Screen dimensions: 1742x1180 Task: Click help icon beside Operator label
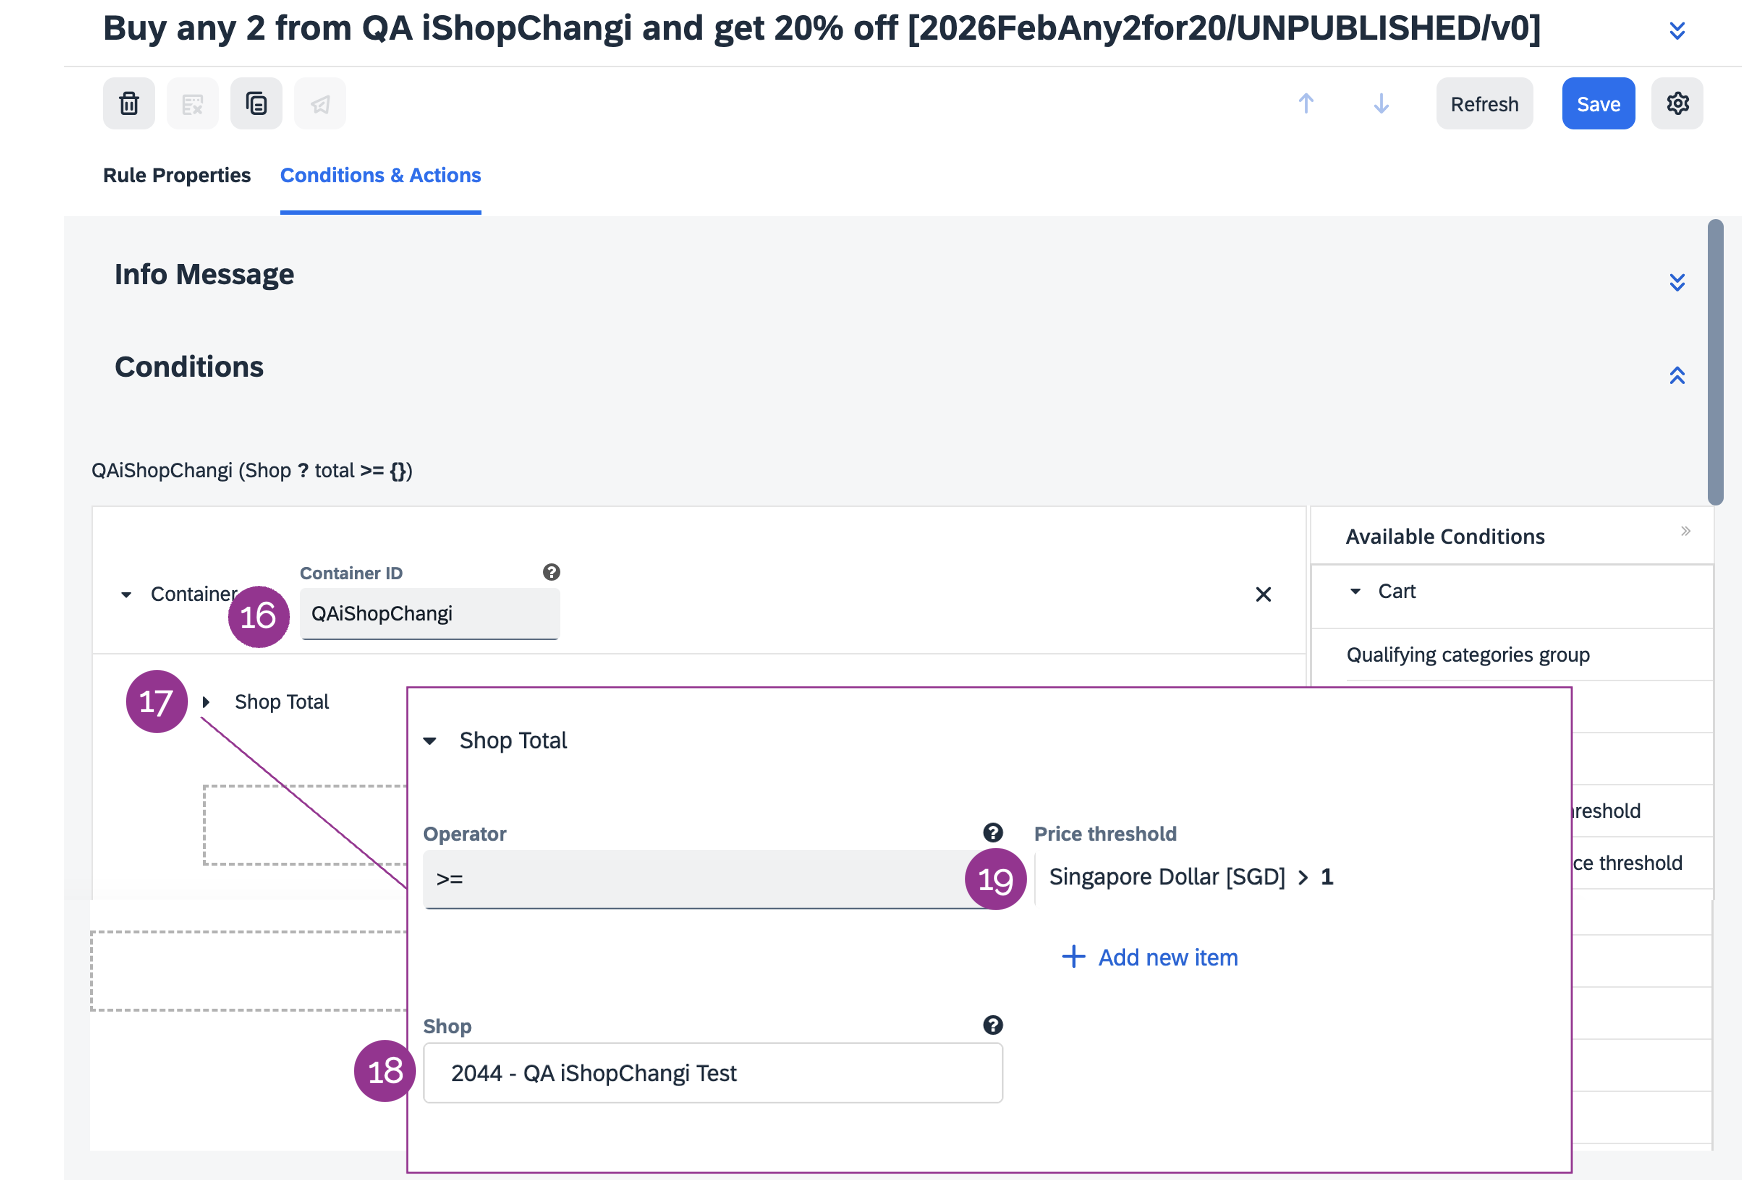992,833
